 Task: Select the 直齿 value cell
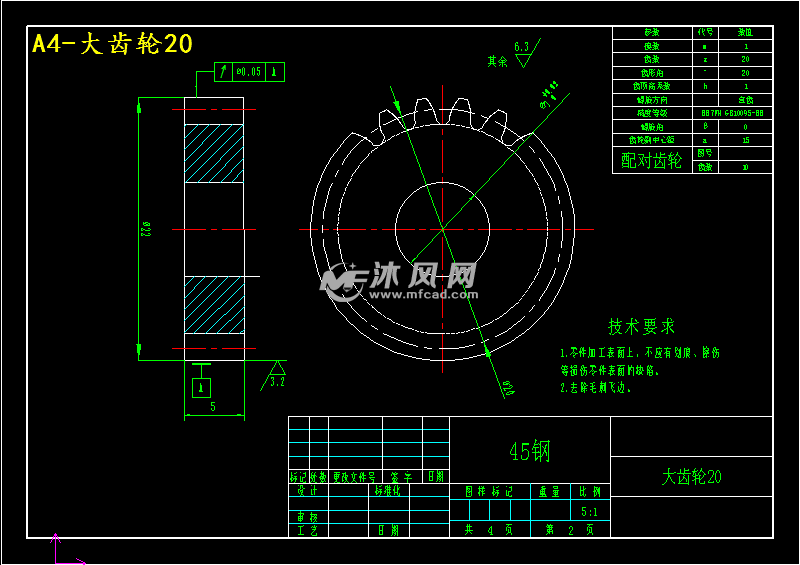tap(745, 100)
